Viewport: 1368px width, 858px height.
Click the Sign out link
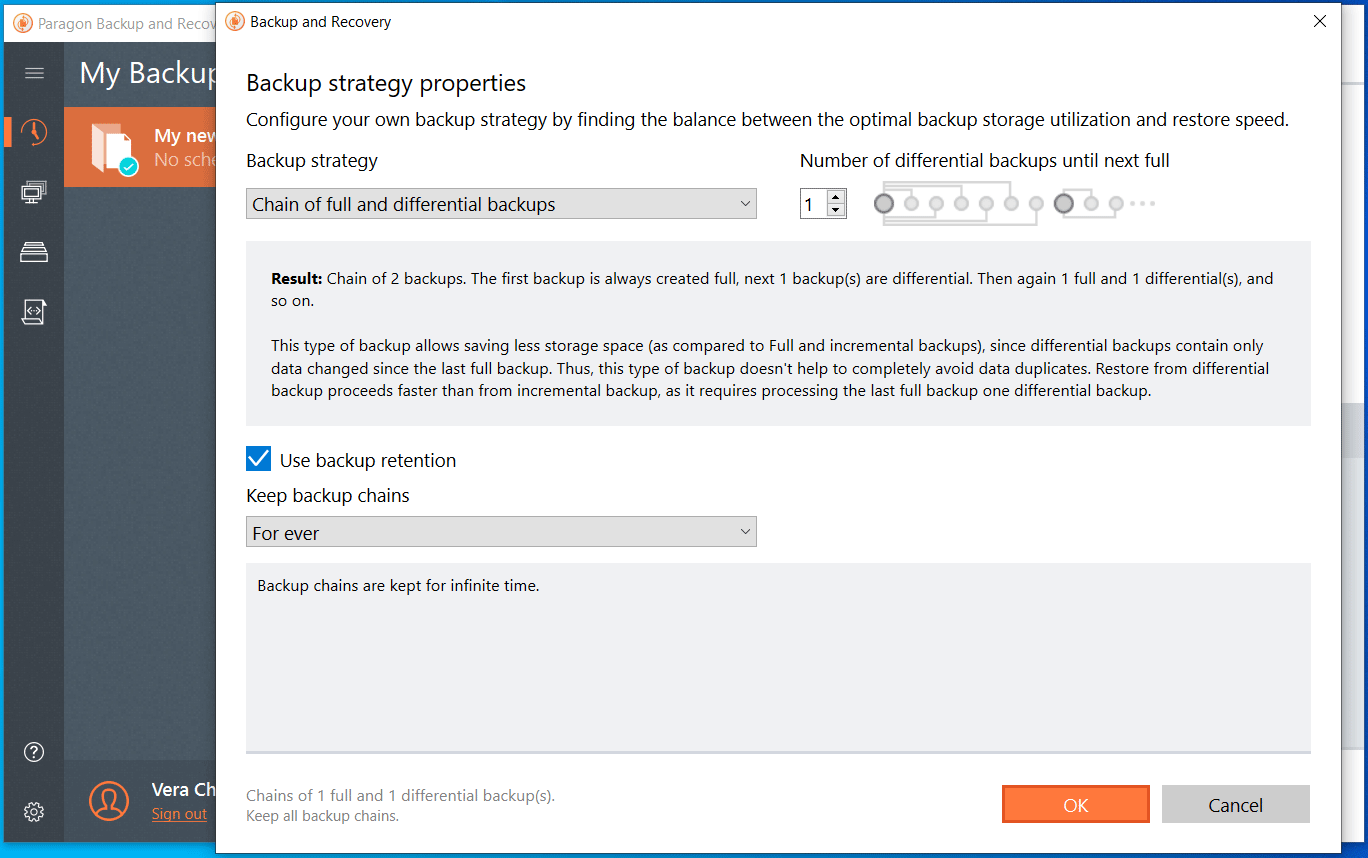pos(178,813)
